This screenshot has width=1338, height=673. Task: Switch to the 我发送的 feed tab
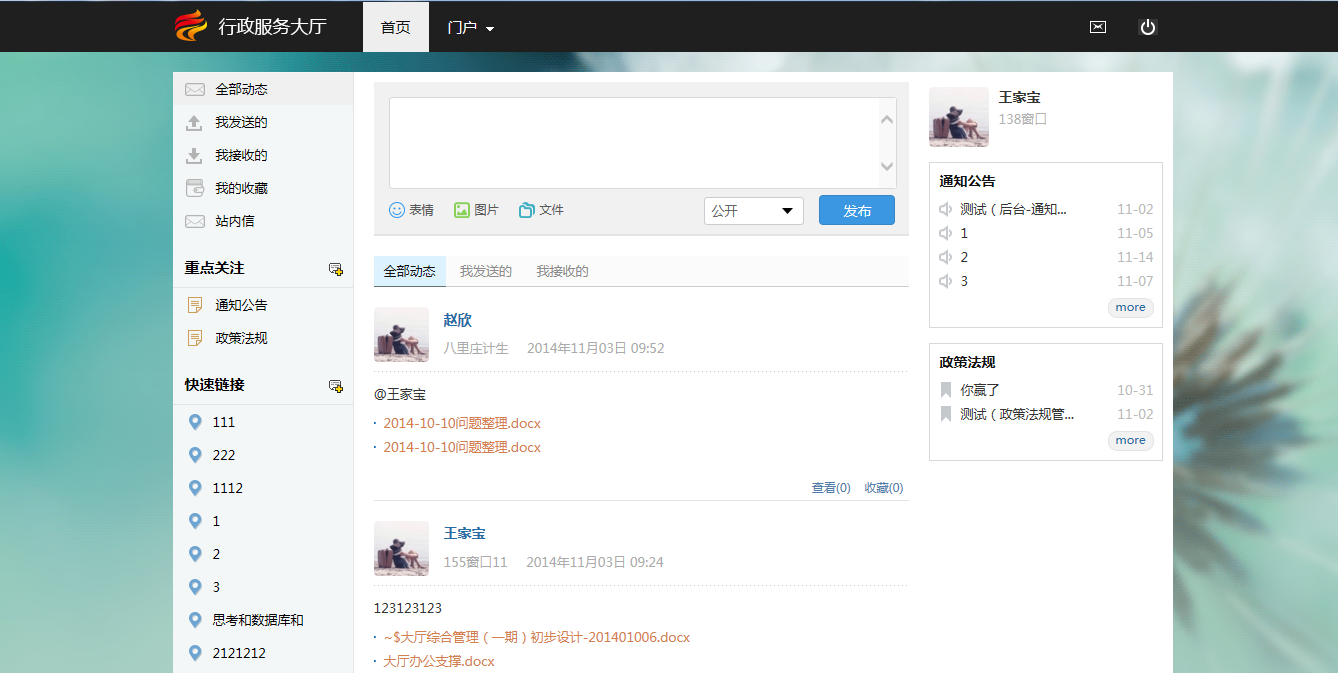[486, 271]
